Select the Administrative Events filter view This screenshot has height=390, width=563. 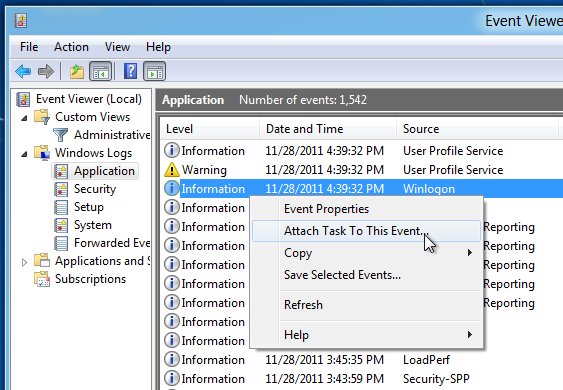[112, 135]
